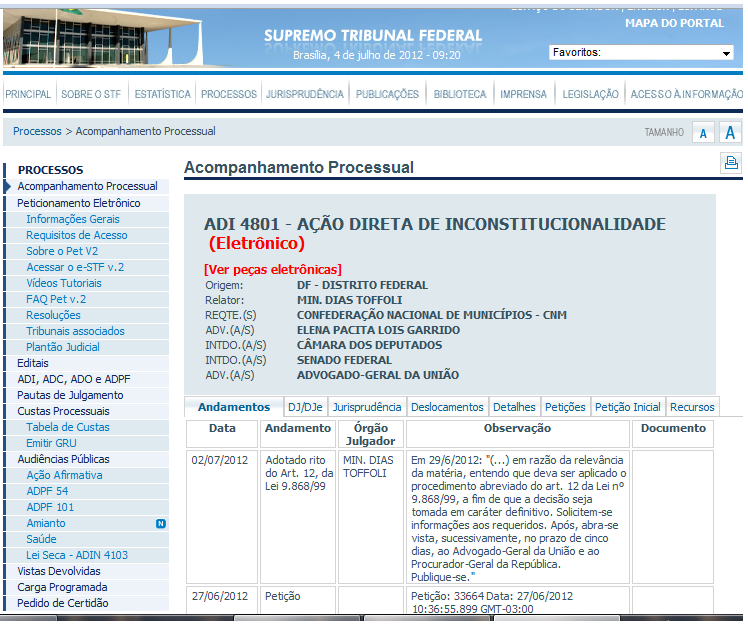Switch to DJ/DJe tab
This screenshot has width=748, height=628.
coord(305,407)
